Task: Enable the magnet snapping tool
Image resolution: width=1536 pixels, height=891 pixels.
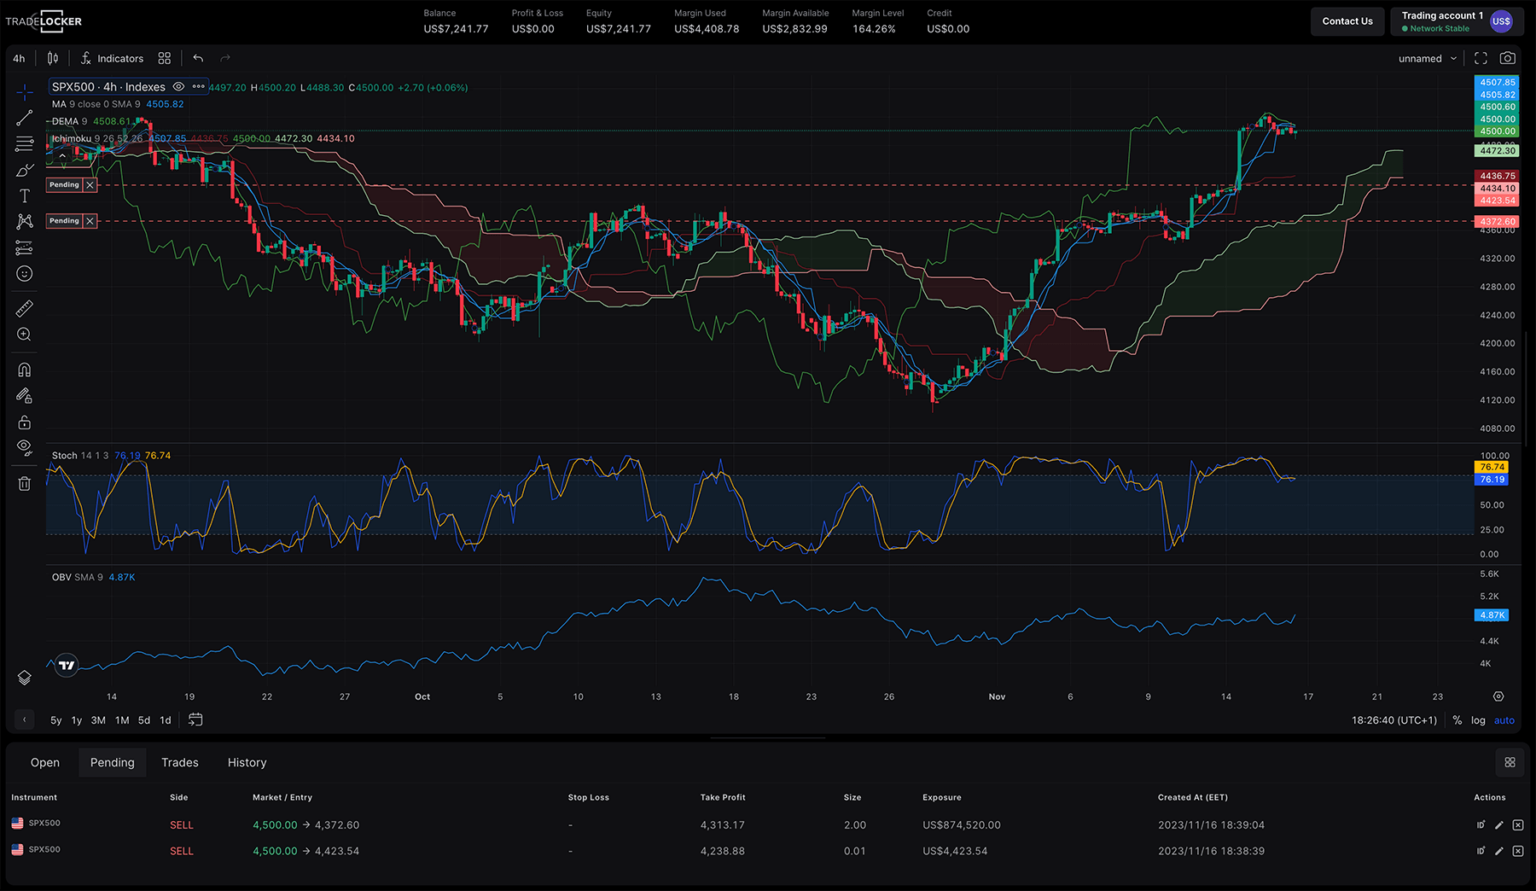Action: [24, 369]
